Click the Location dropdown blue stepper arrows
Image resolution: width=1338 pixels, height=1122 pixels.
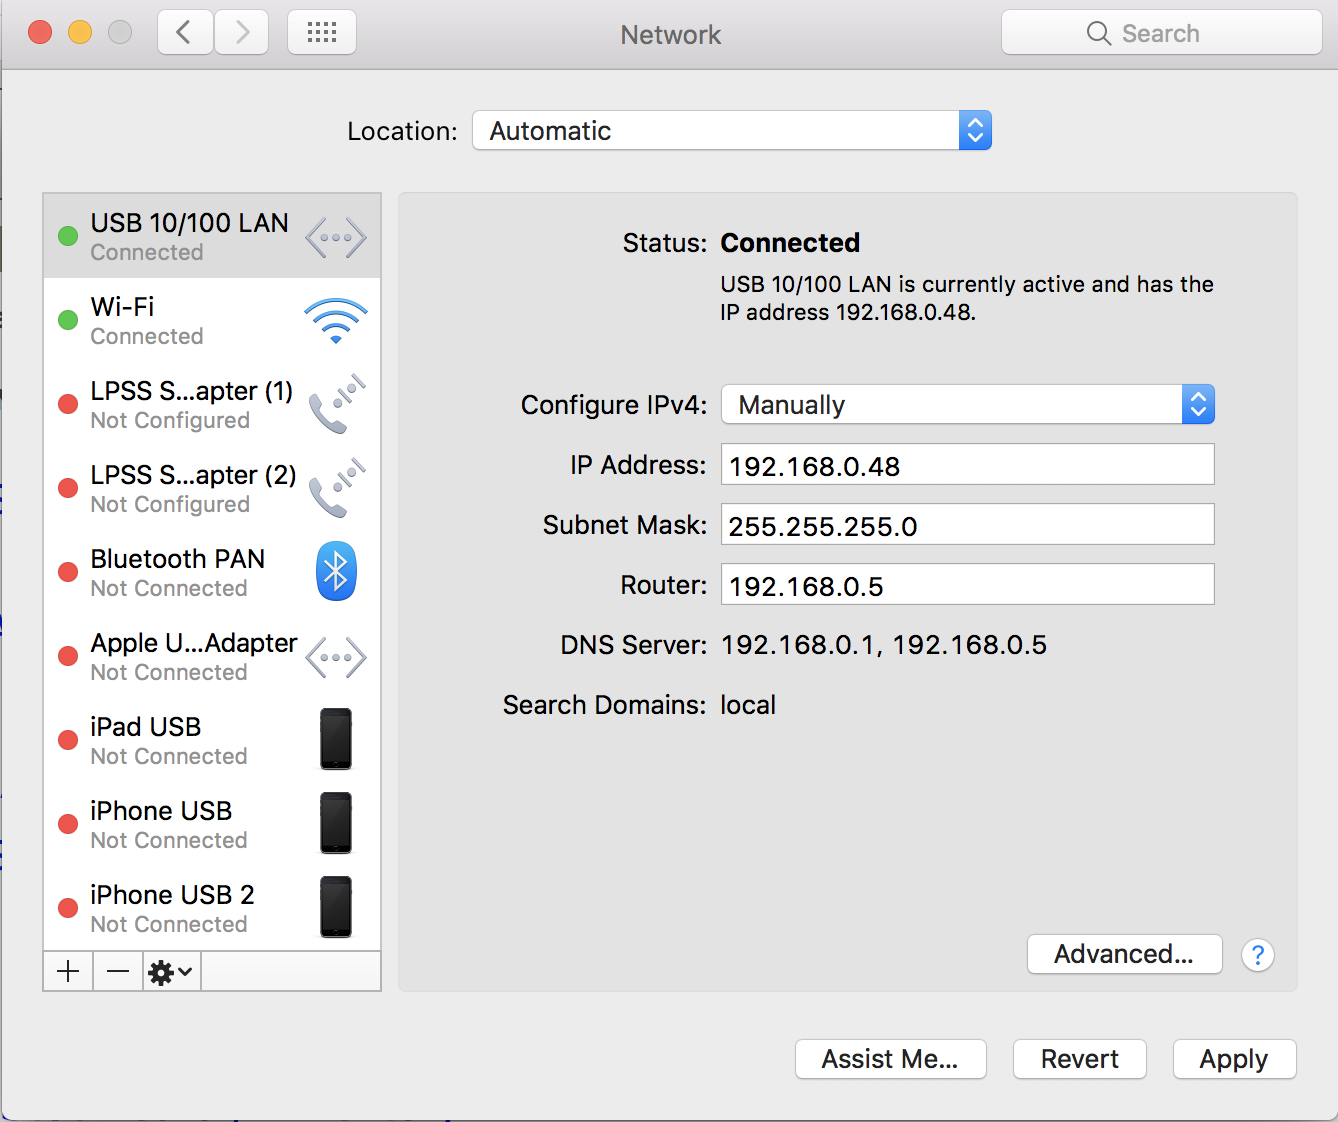coord(975,130)
